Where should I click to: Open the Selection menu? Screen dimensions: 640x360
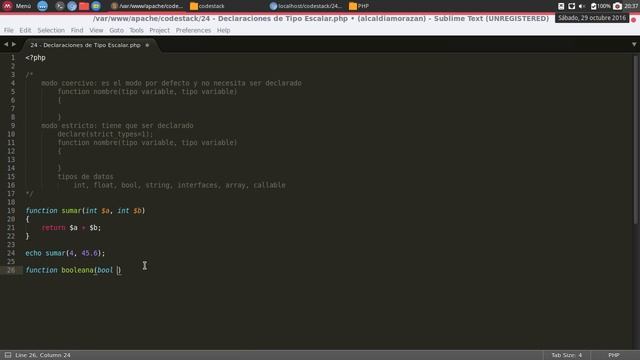coord(51,30)
